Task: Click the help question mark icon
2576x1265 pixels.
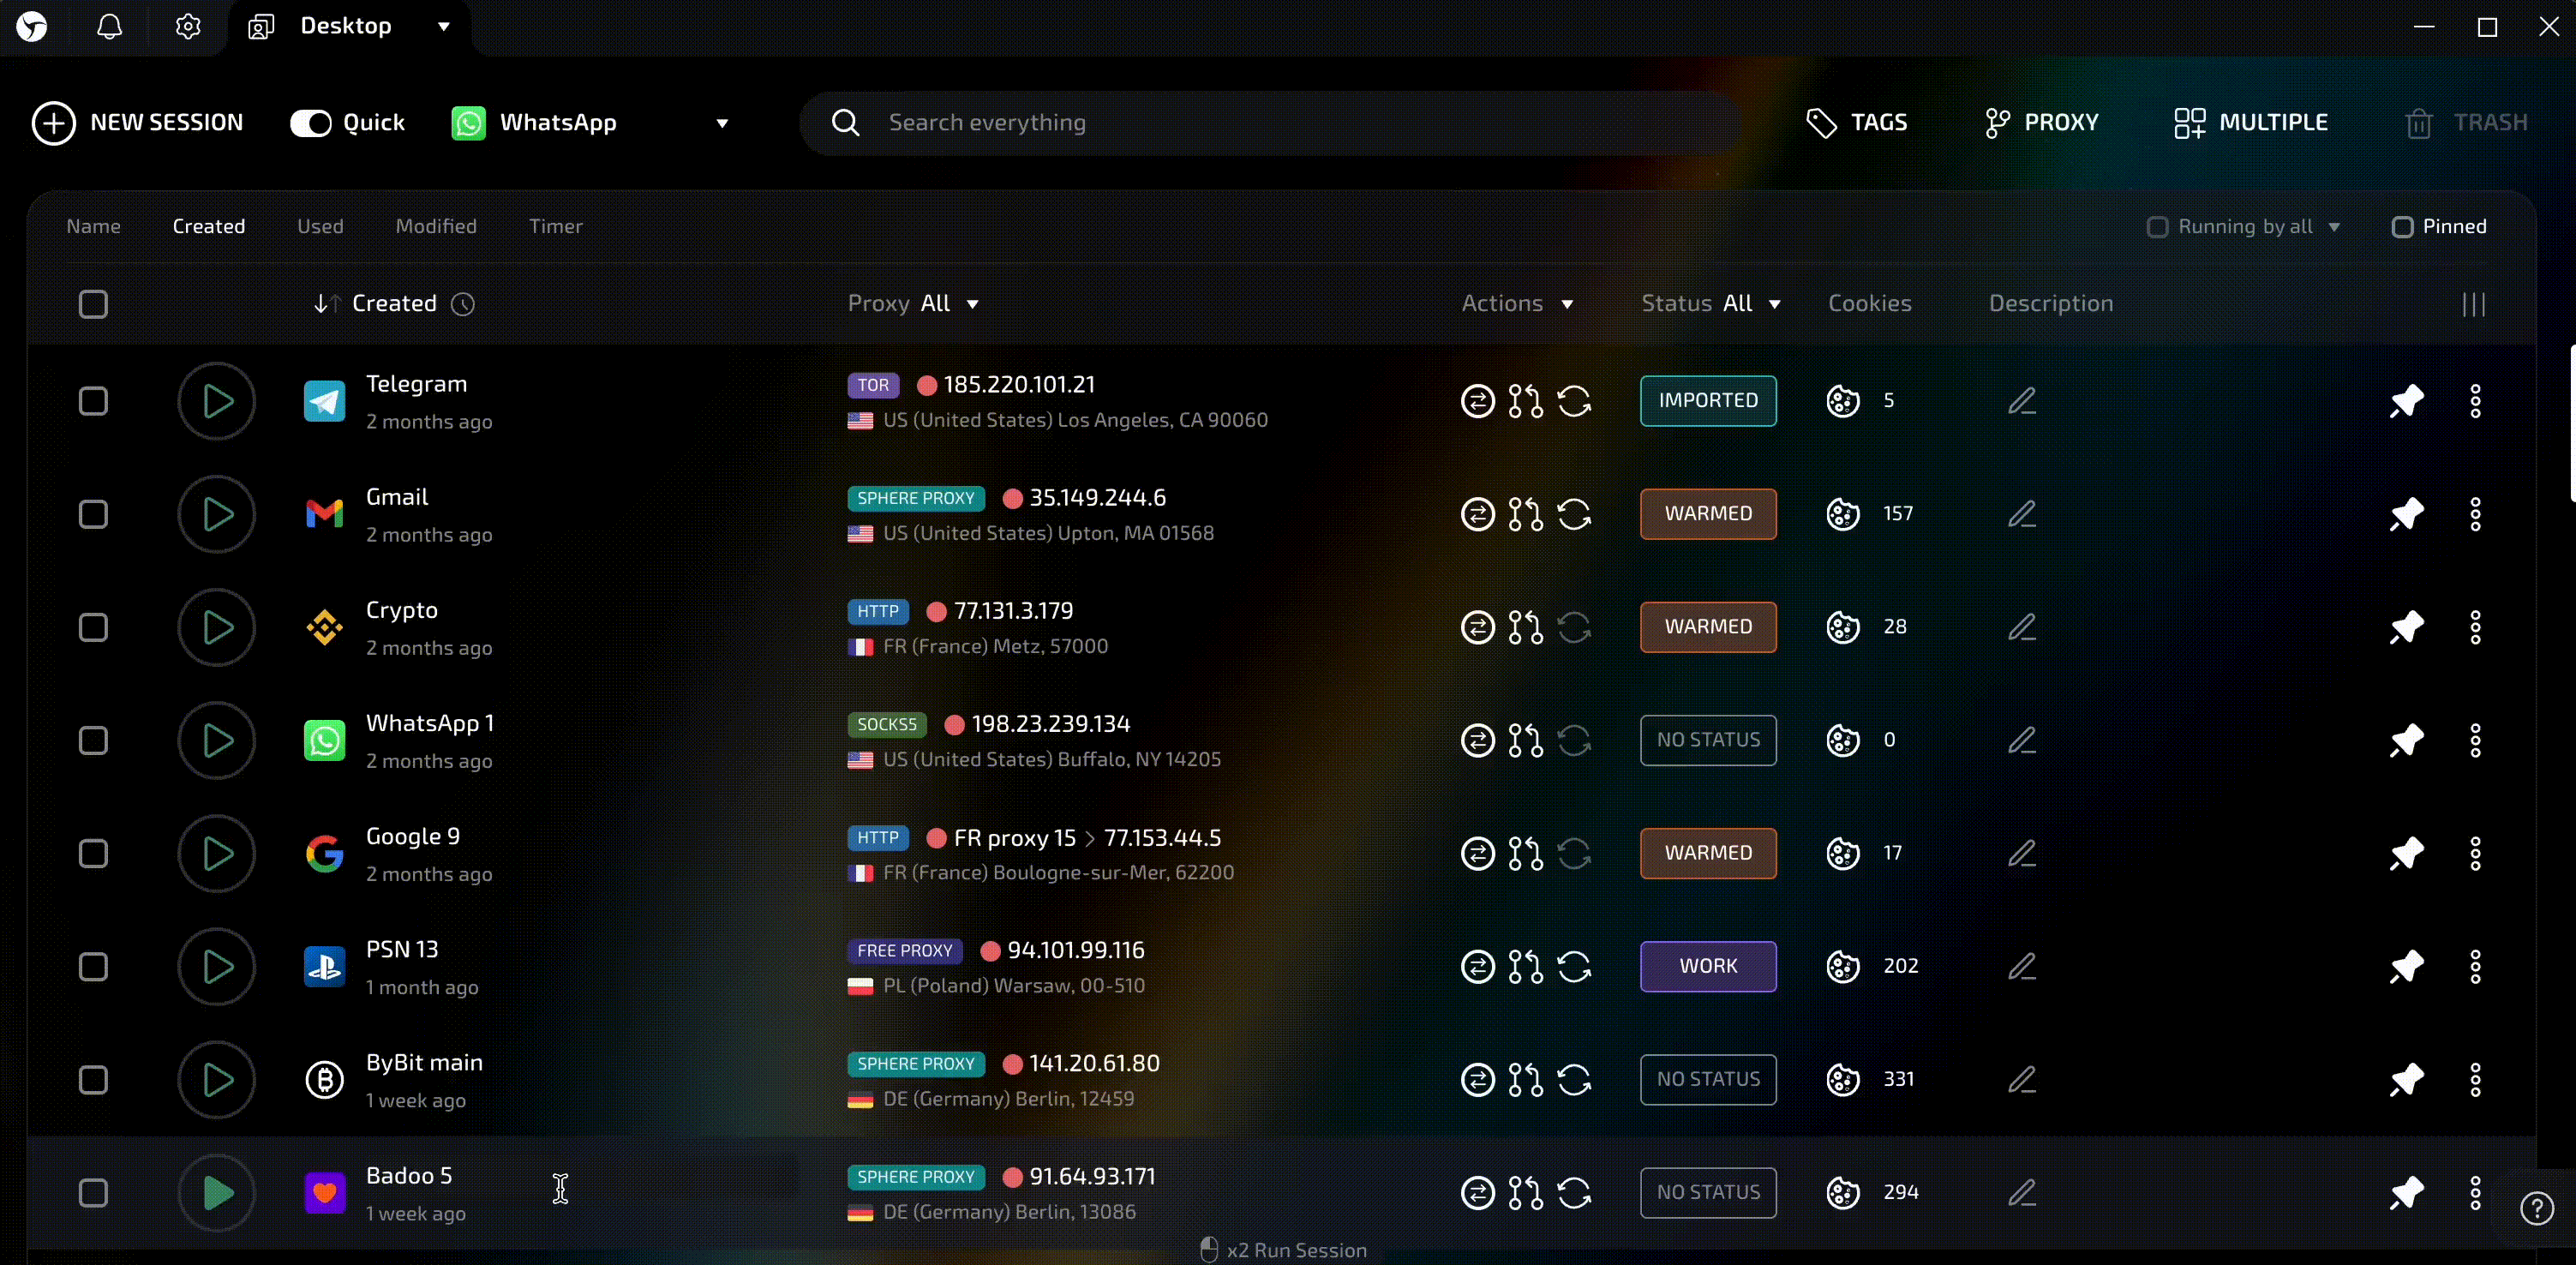Action: [2536, 1209]
